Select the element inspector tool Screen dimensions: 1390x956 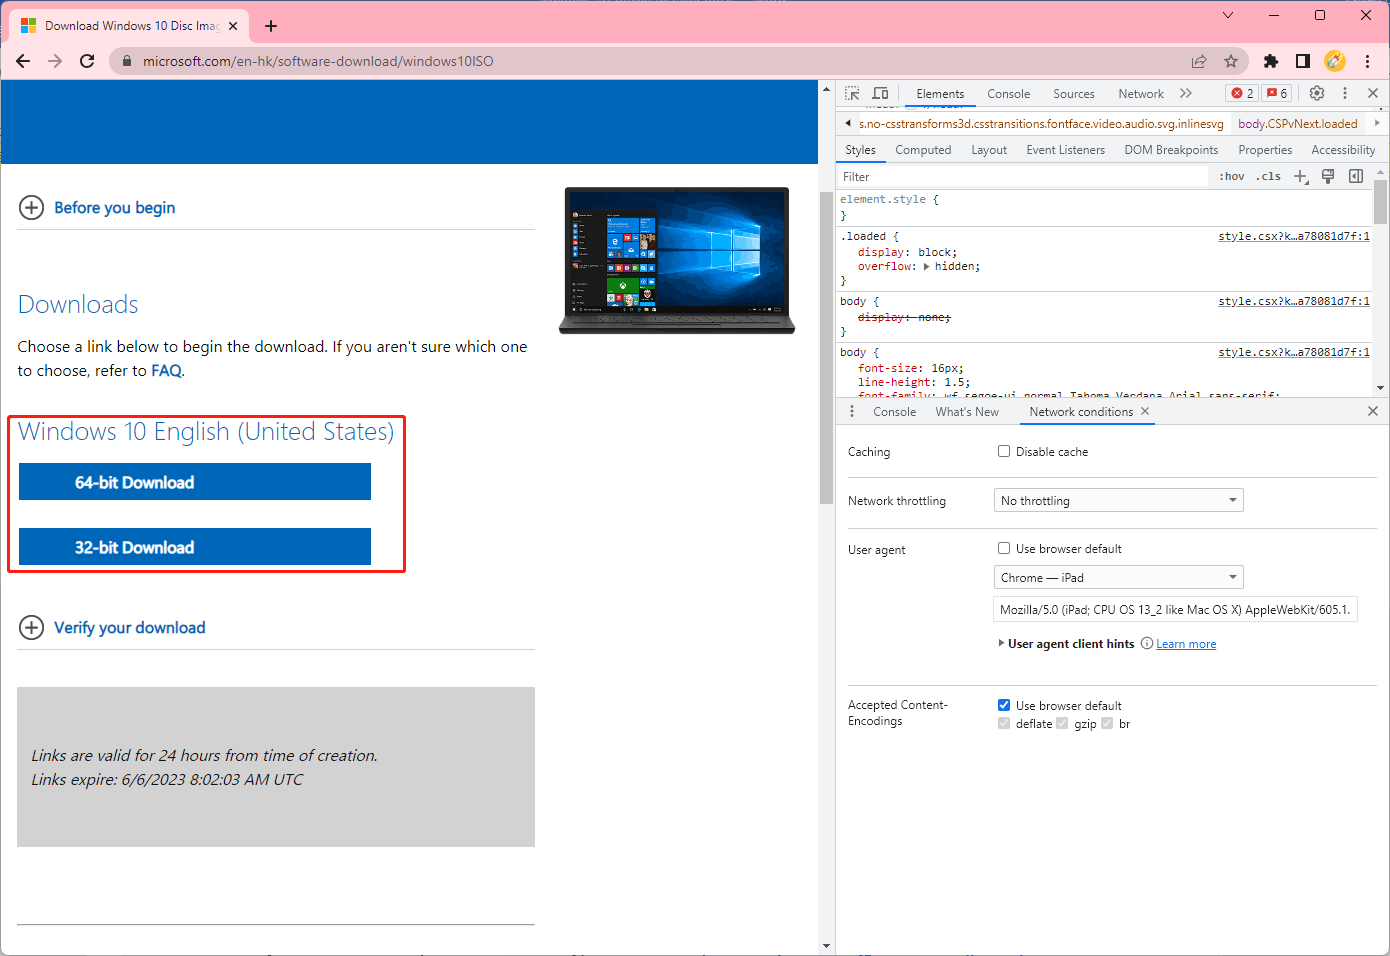point(852,93)
